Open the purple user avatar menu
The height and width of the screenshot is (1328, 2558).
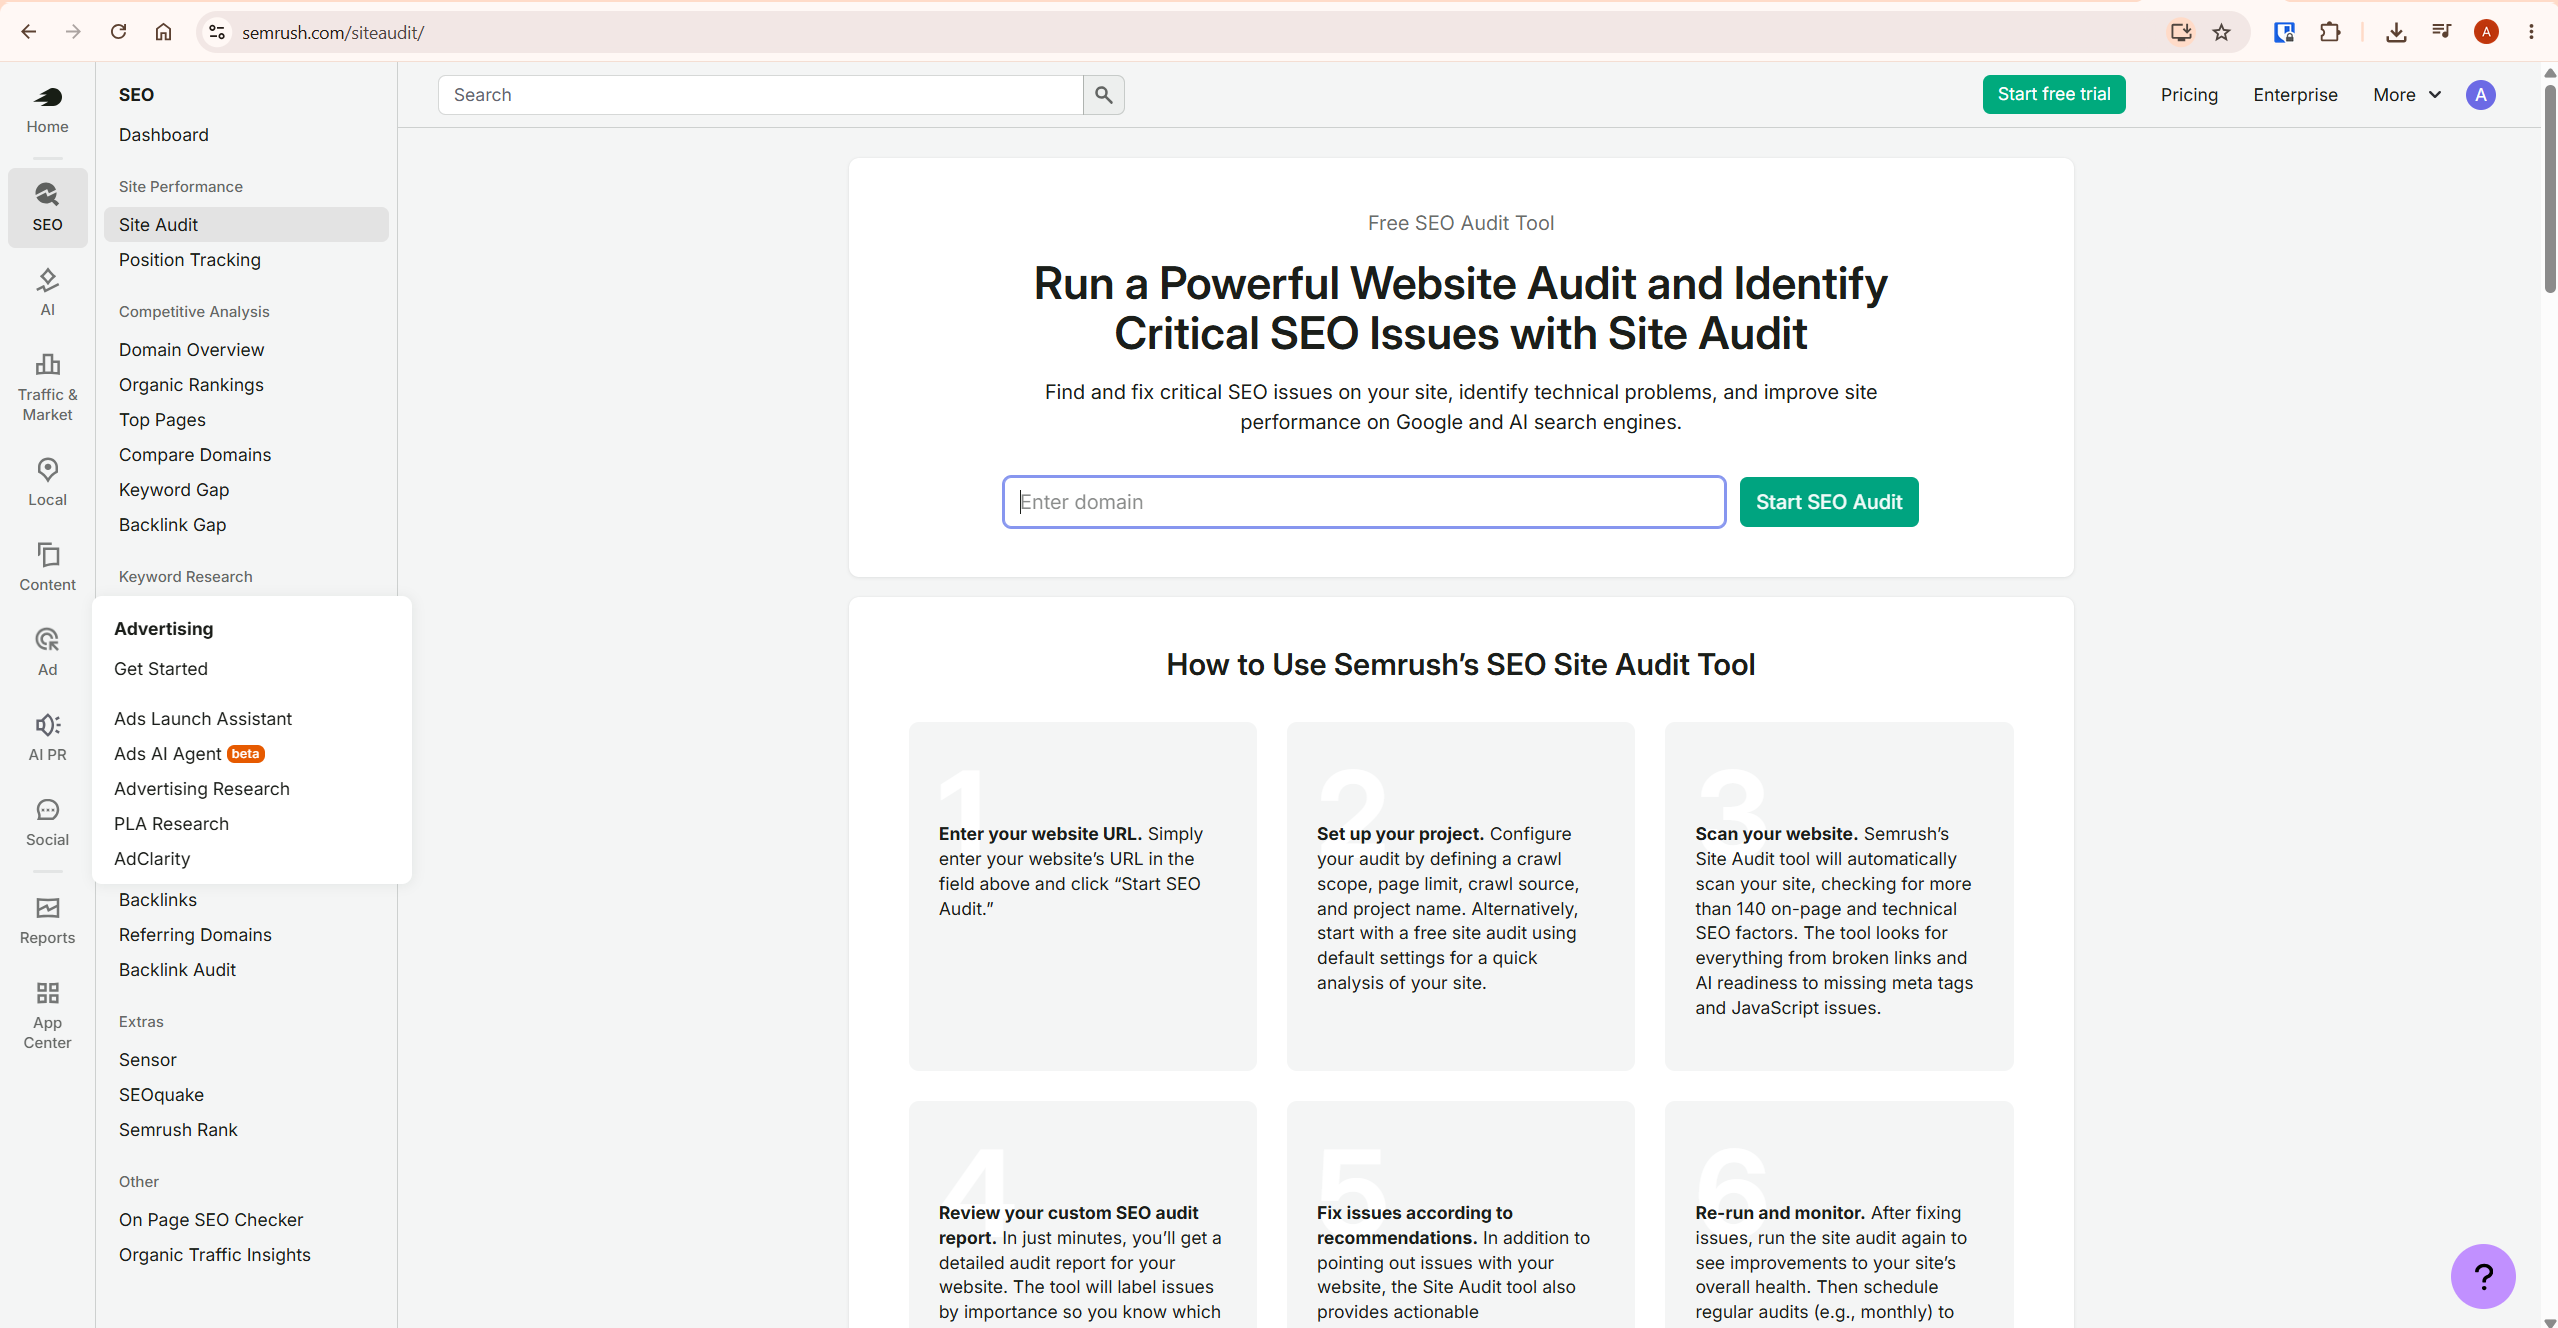[x=2480, y=95]
